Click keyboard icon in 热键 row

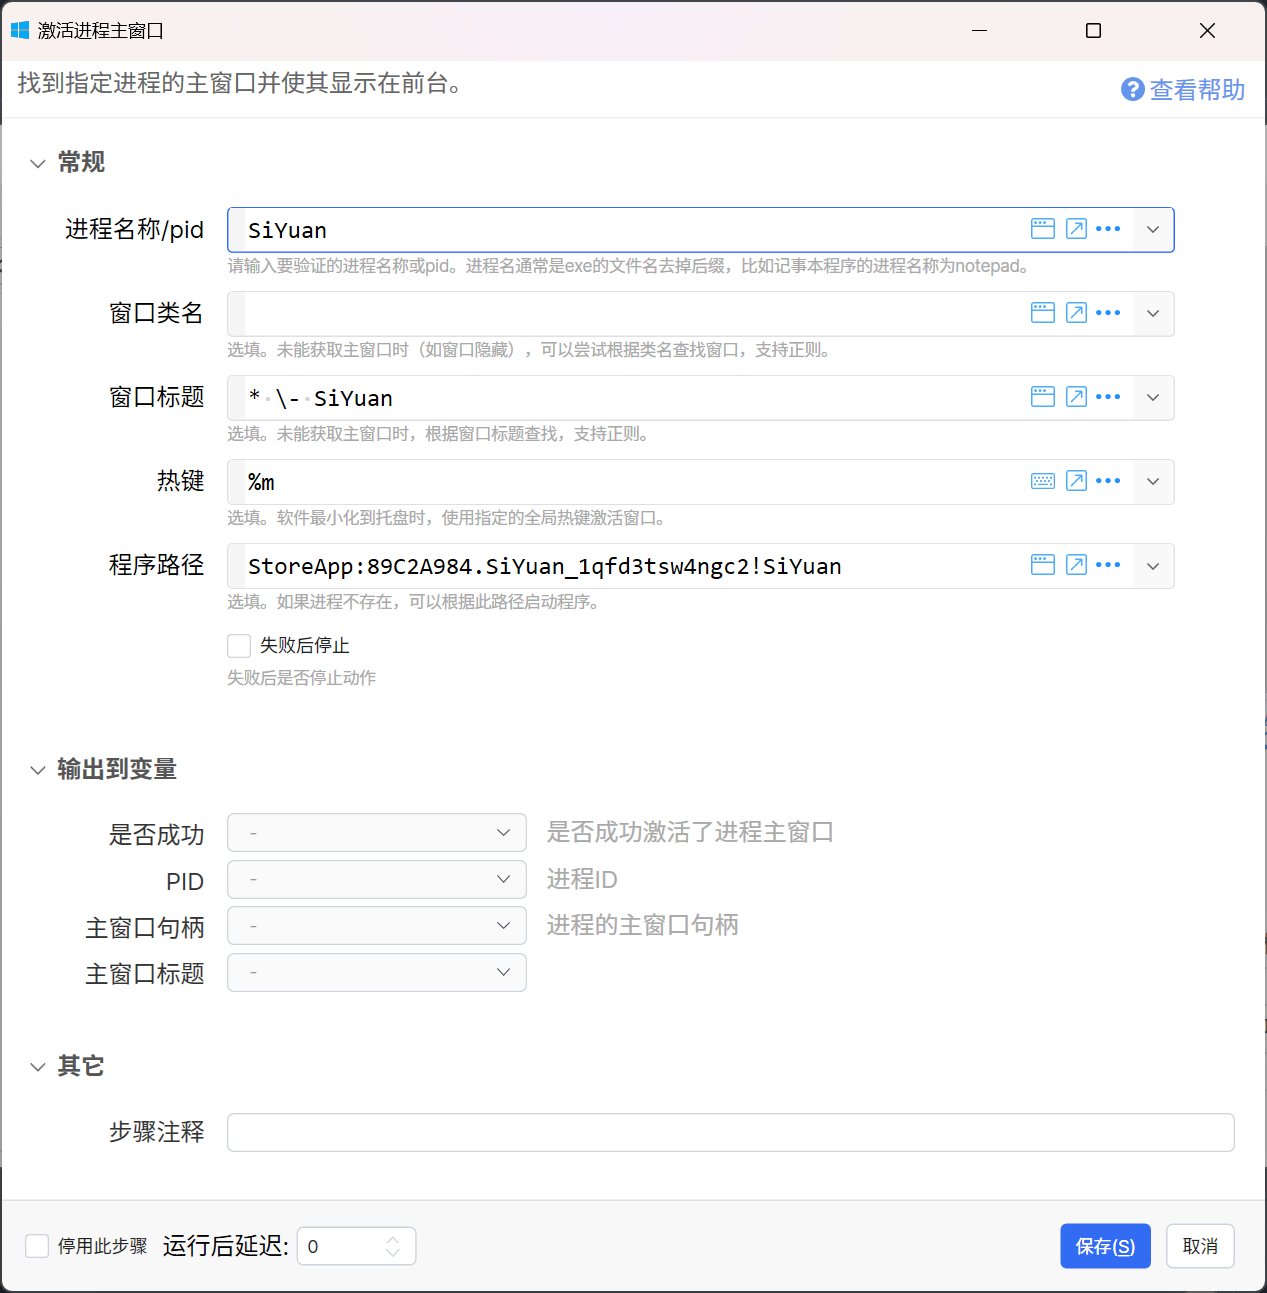(x=1043, y=481)
